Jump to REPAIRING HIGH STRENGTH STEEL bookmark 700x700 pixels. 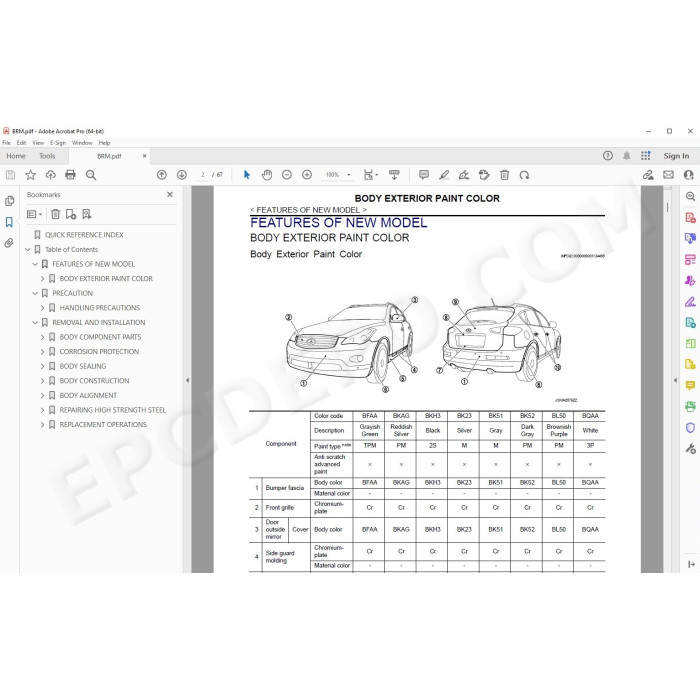pos(112,410)
